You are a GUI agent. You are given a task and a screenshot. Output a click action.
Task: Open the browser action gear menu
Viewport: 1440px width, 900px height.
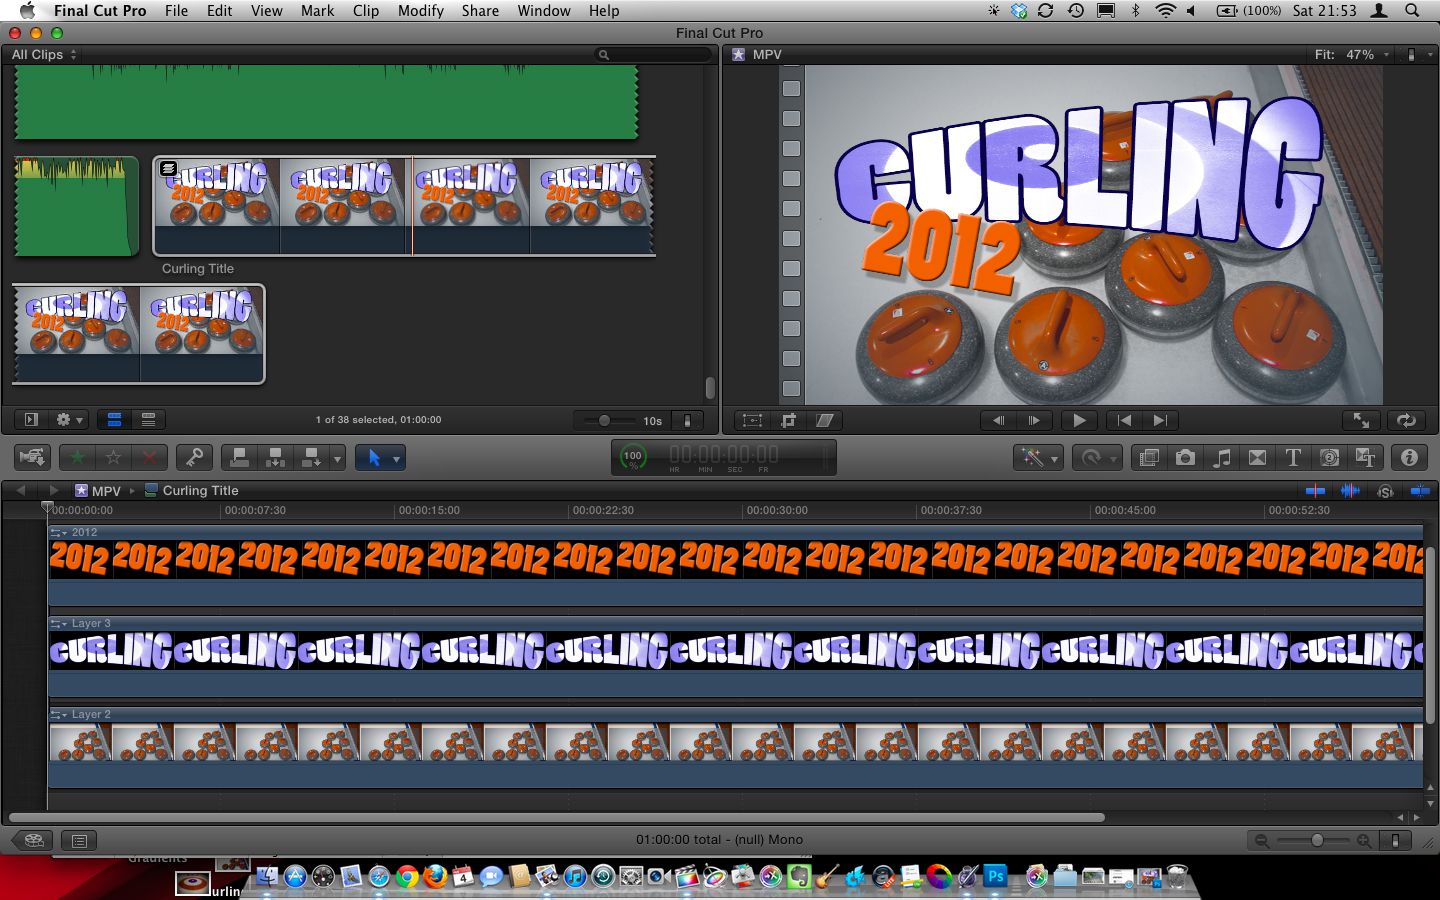point(69,420)
